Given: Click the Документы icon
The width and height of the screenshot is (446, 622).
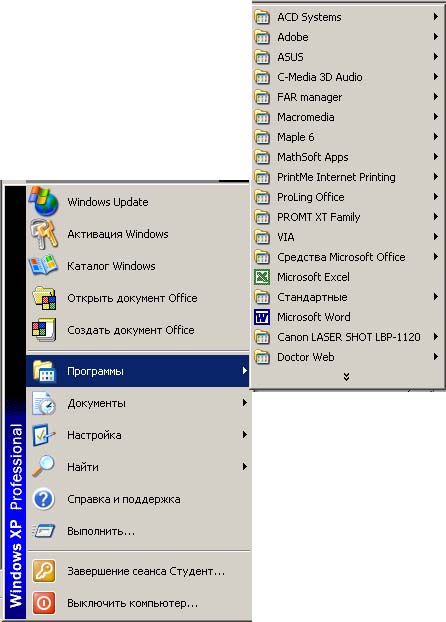Looking at the screenshot, I should click(x=44, y=403).
